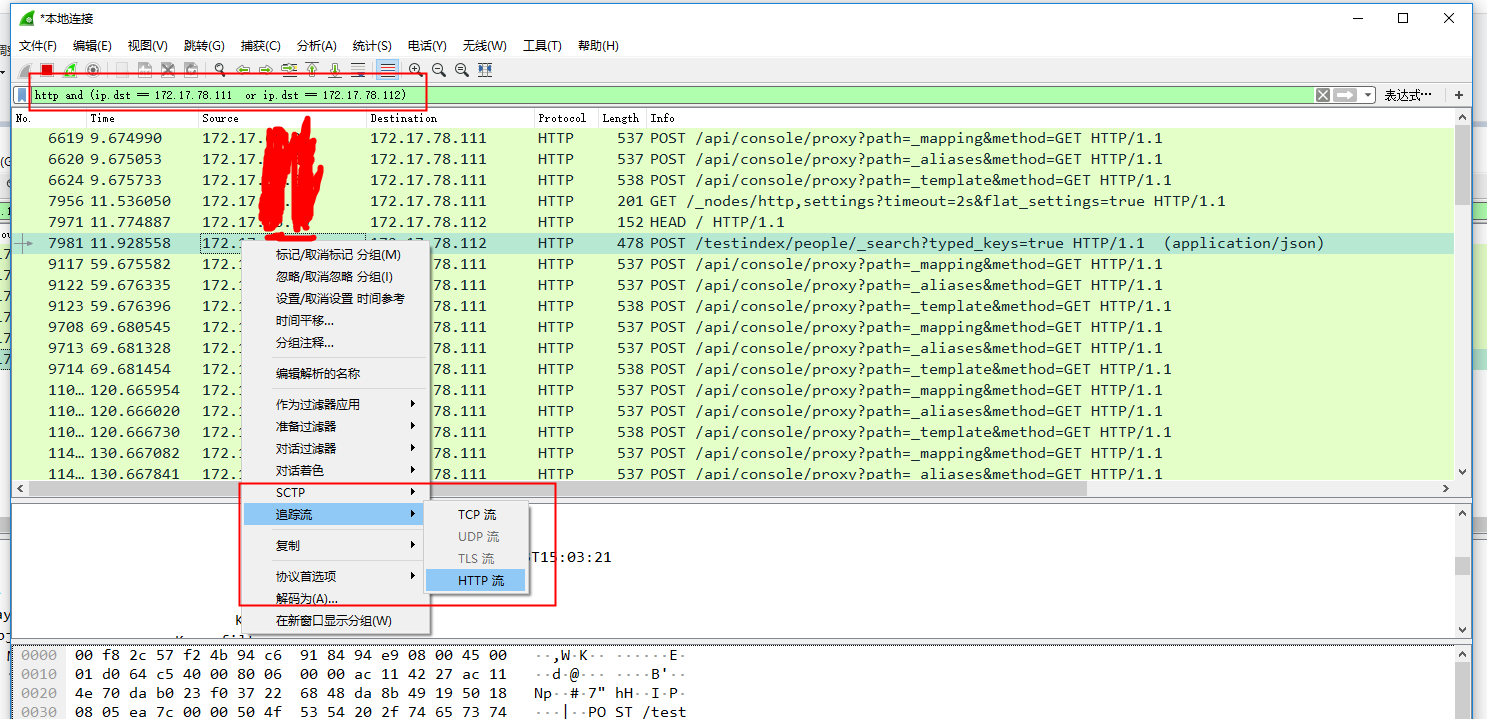
Task: Restart the current capture
Action: [x=70, y=70]
